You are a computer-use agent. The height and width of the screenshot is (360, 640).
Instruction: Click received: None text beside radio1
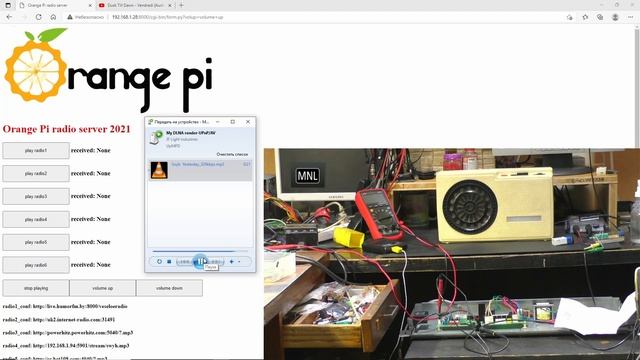click(91, 150)
